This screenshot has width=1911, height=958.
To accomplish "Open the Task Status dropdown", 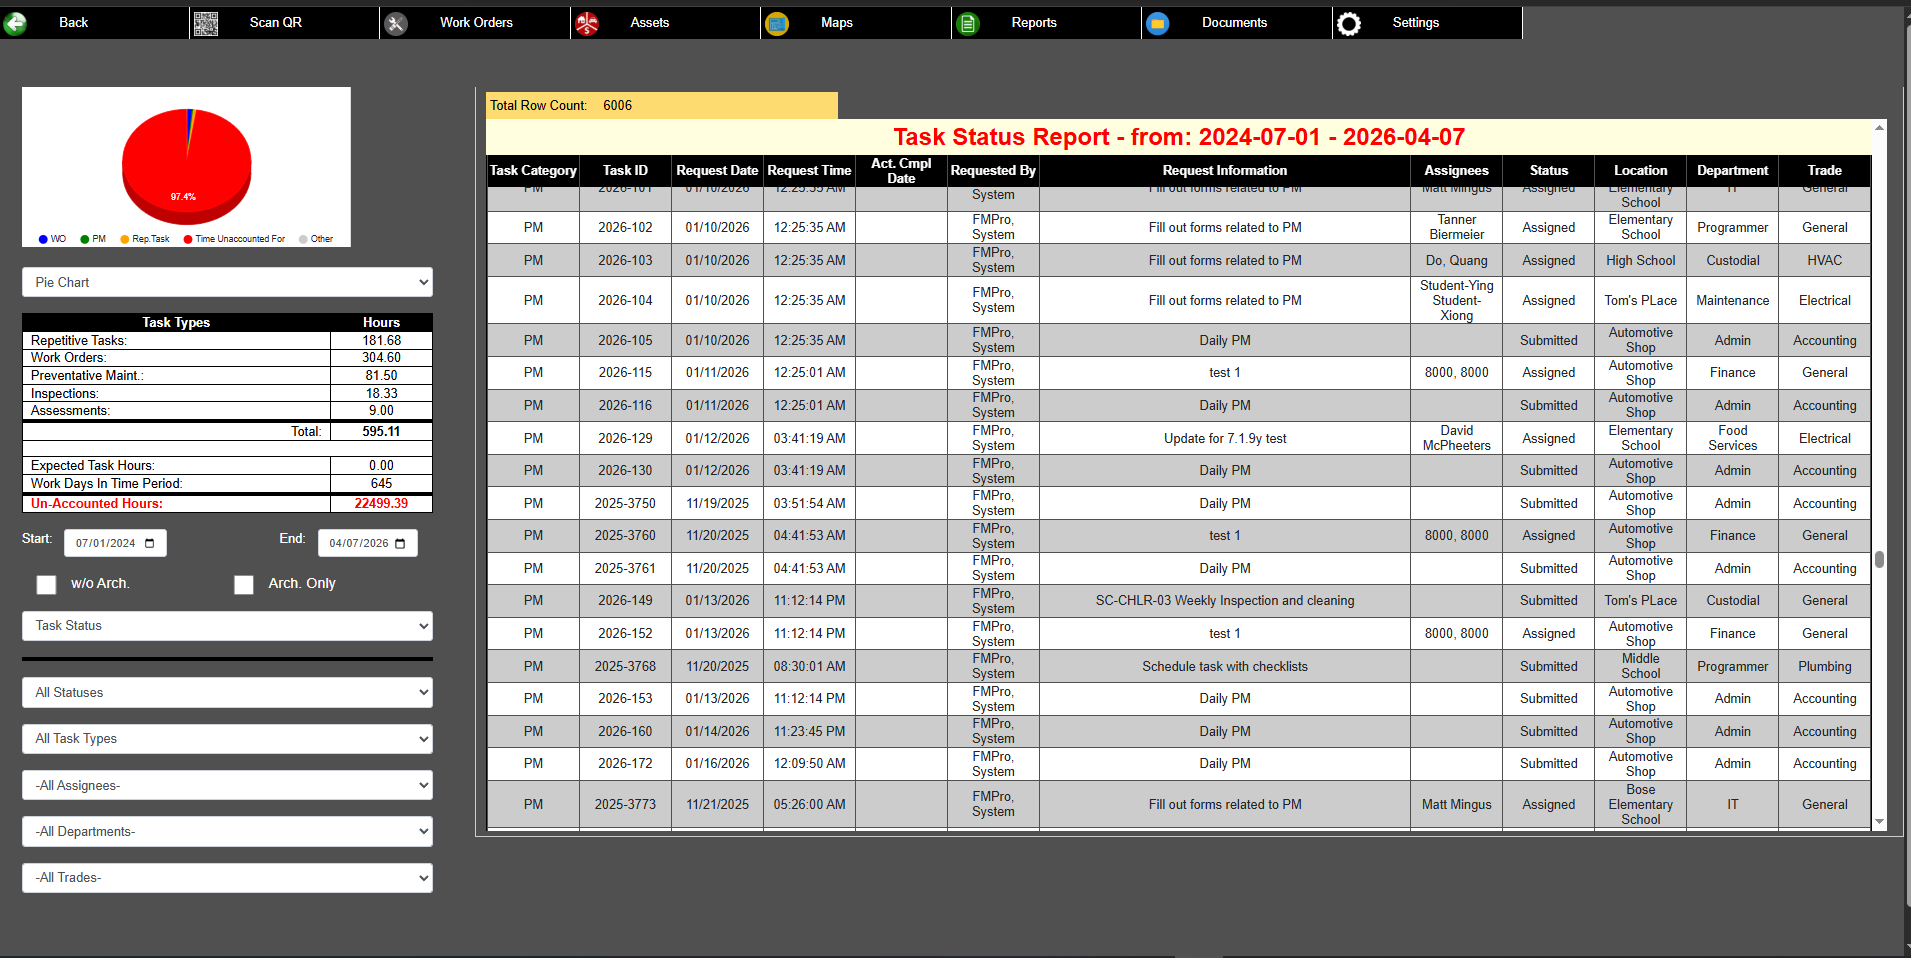I will pos(227,625).
